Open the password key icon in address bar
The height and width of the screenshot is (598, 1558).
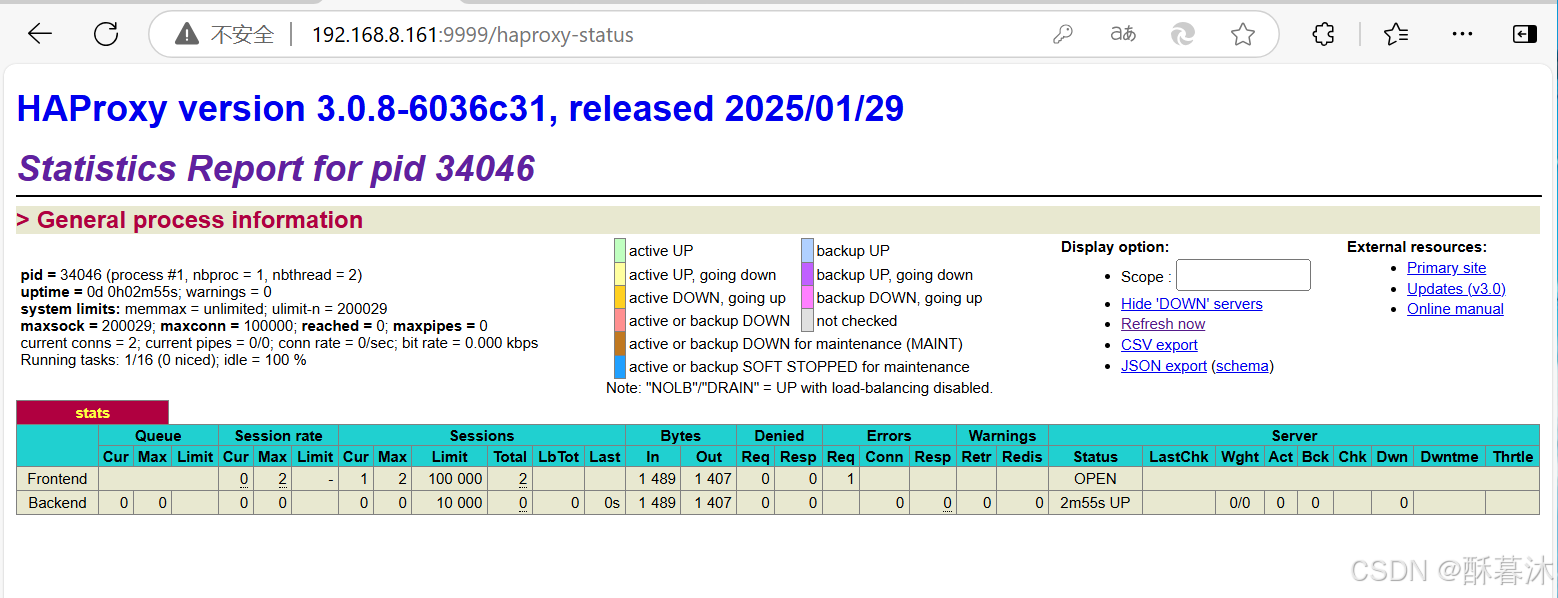[x=1063, y=35]
